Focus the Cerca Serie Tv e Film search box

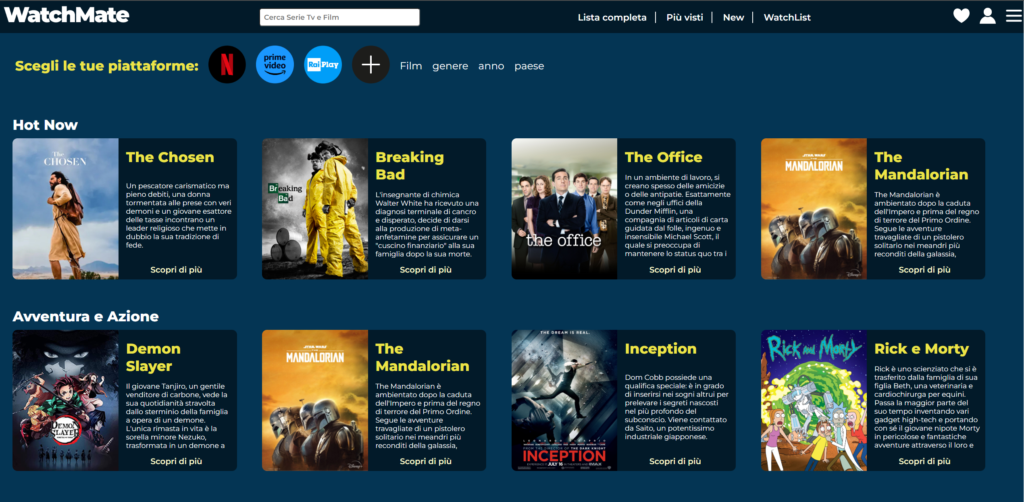click(x=340, y=18)
